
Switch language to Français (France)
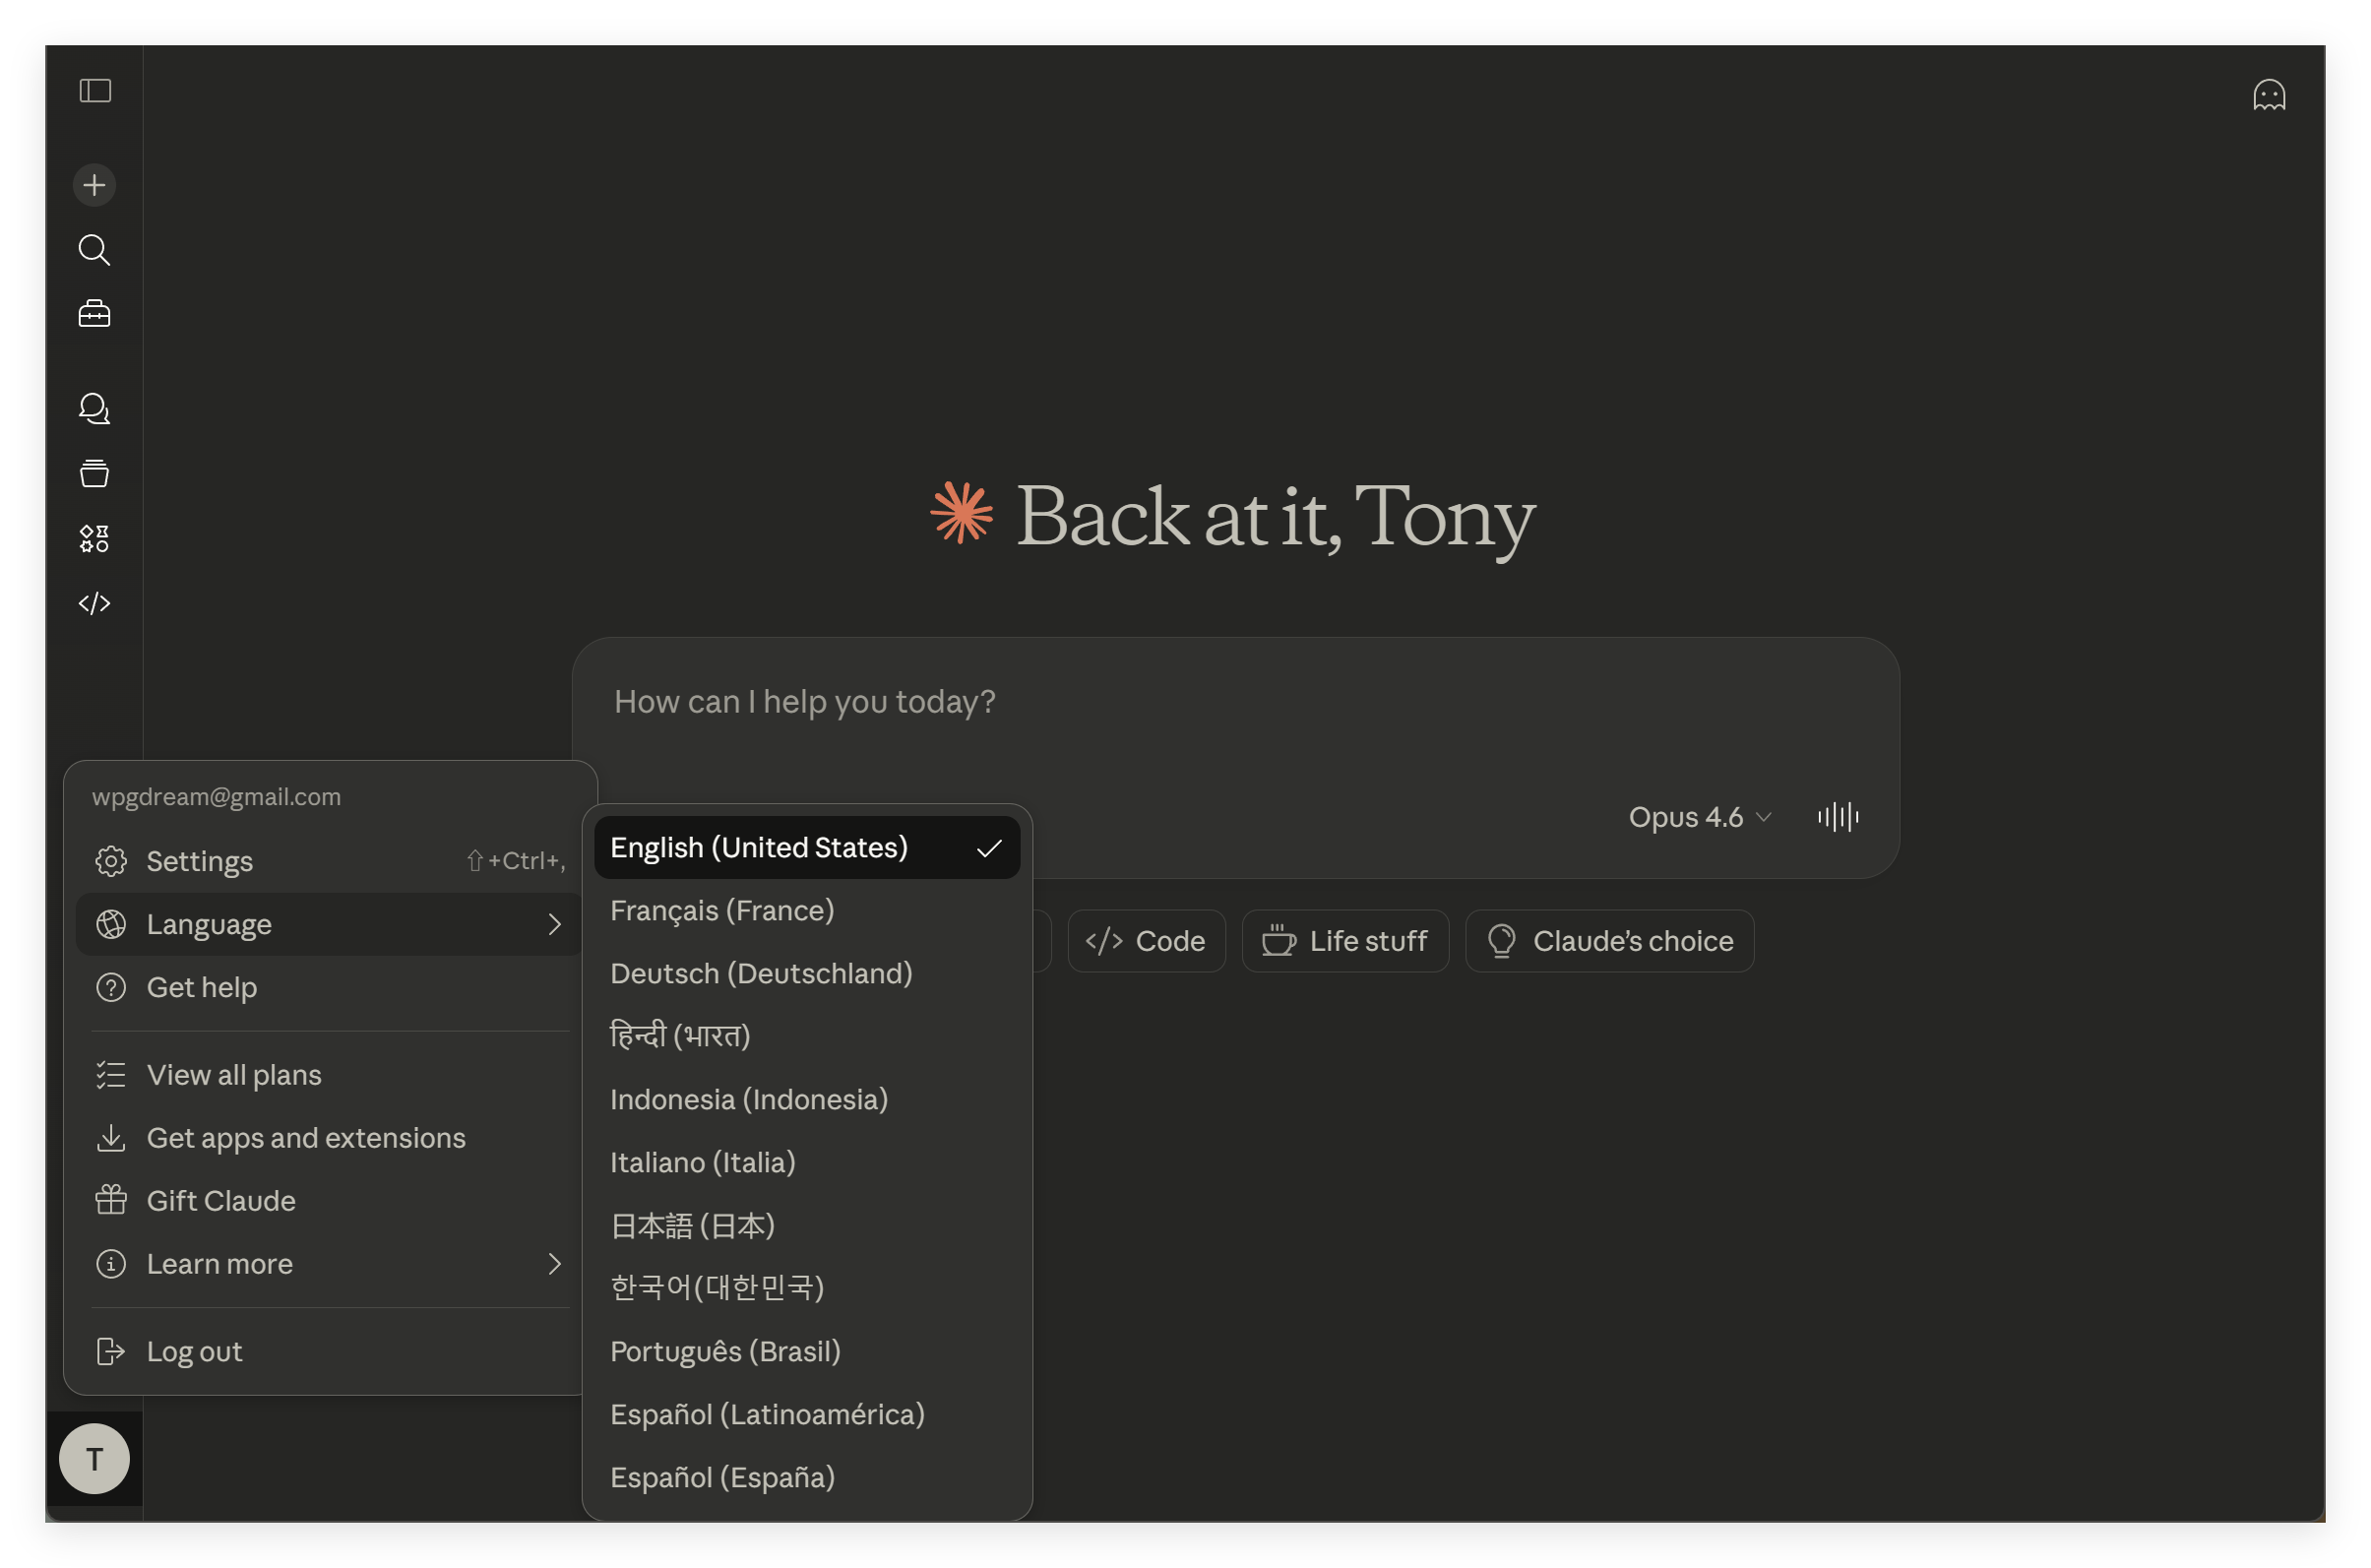tap(722, 911)
